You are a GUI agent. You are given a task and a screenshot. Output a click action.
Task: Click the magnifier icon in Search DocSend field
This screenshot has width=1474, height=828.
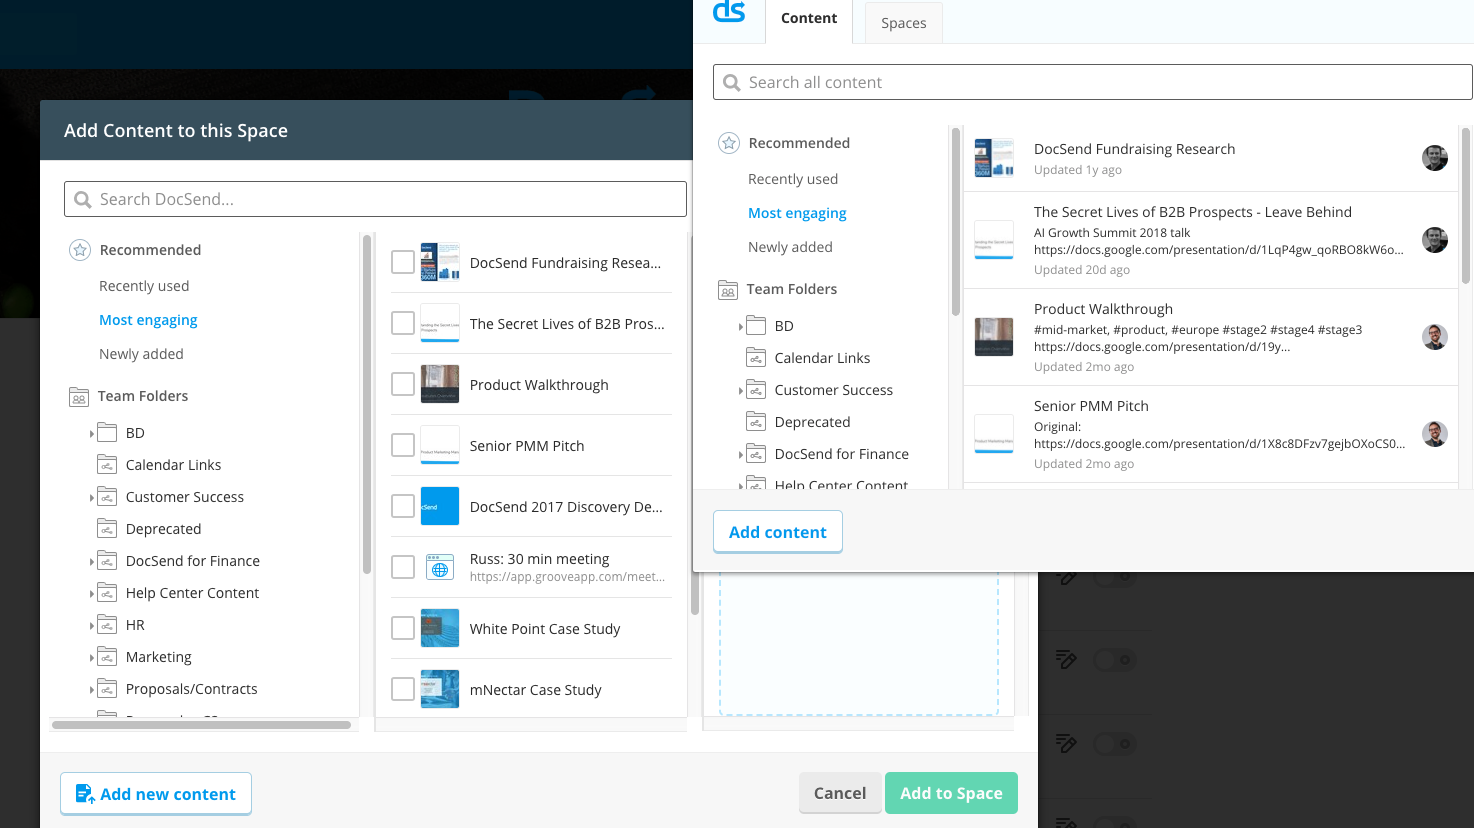pyautogui.click(x=83, y=200)
